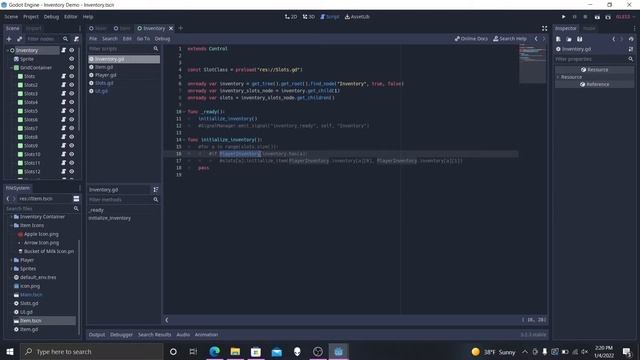Load resource icon in Inspector
The width and height of the screenshot is (640, 360).
[569, 39]
